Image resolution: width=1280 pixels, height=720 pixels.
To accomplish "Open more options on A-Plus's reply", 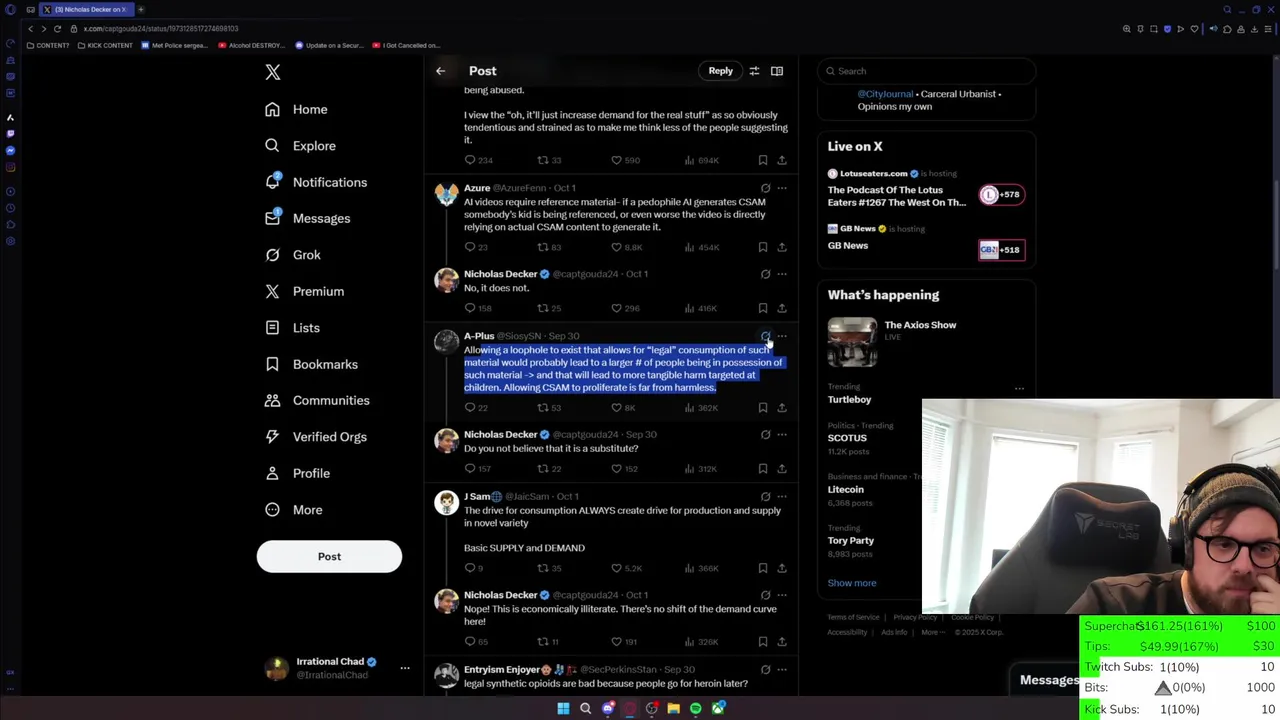I will 782,336.
